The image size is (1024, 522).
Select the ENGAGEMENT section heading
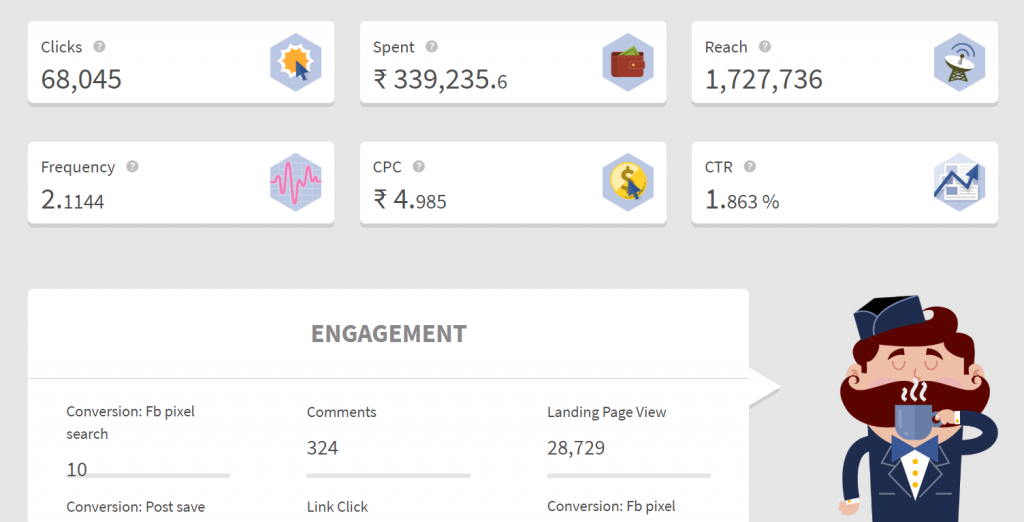point(389,334)
